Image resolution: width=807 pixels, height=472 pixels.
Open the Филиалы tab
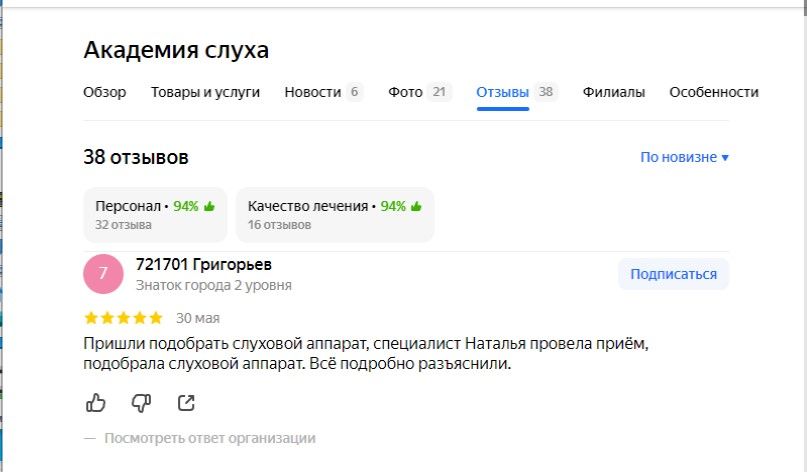pos(613,92)
